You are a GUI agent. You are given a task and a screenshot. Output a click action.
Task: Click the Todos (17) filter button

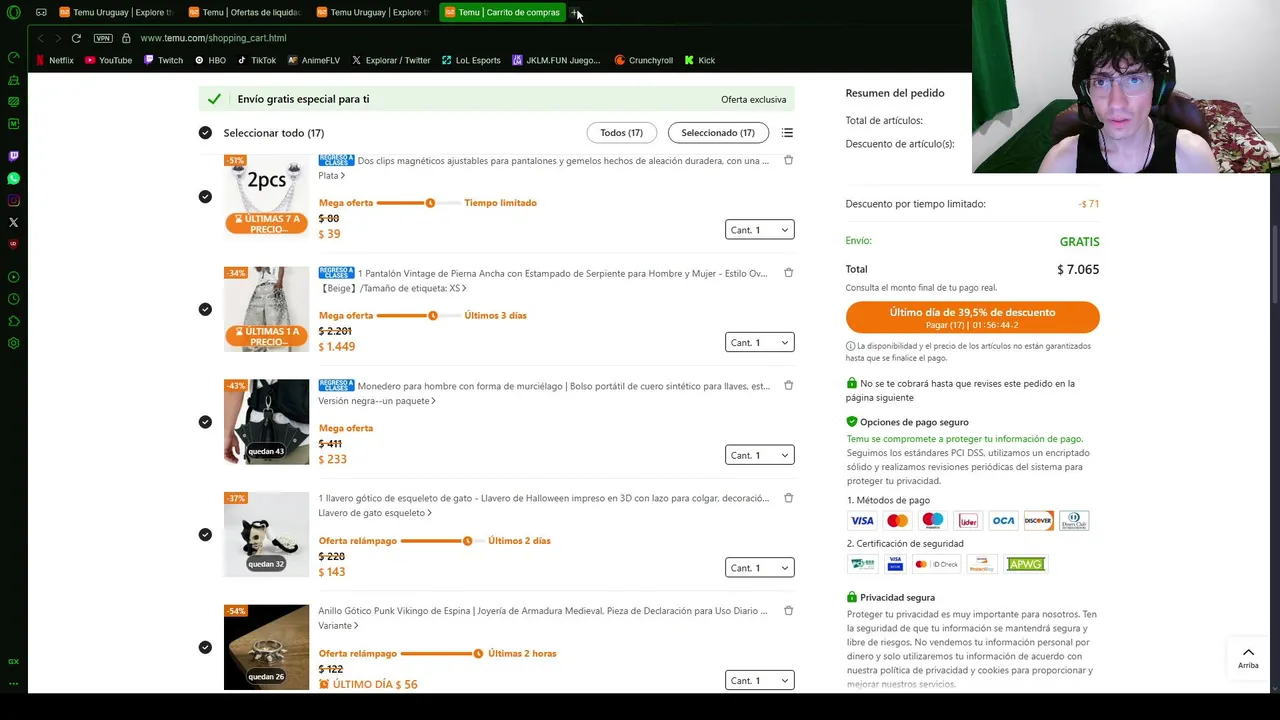tap(621, 133)
